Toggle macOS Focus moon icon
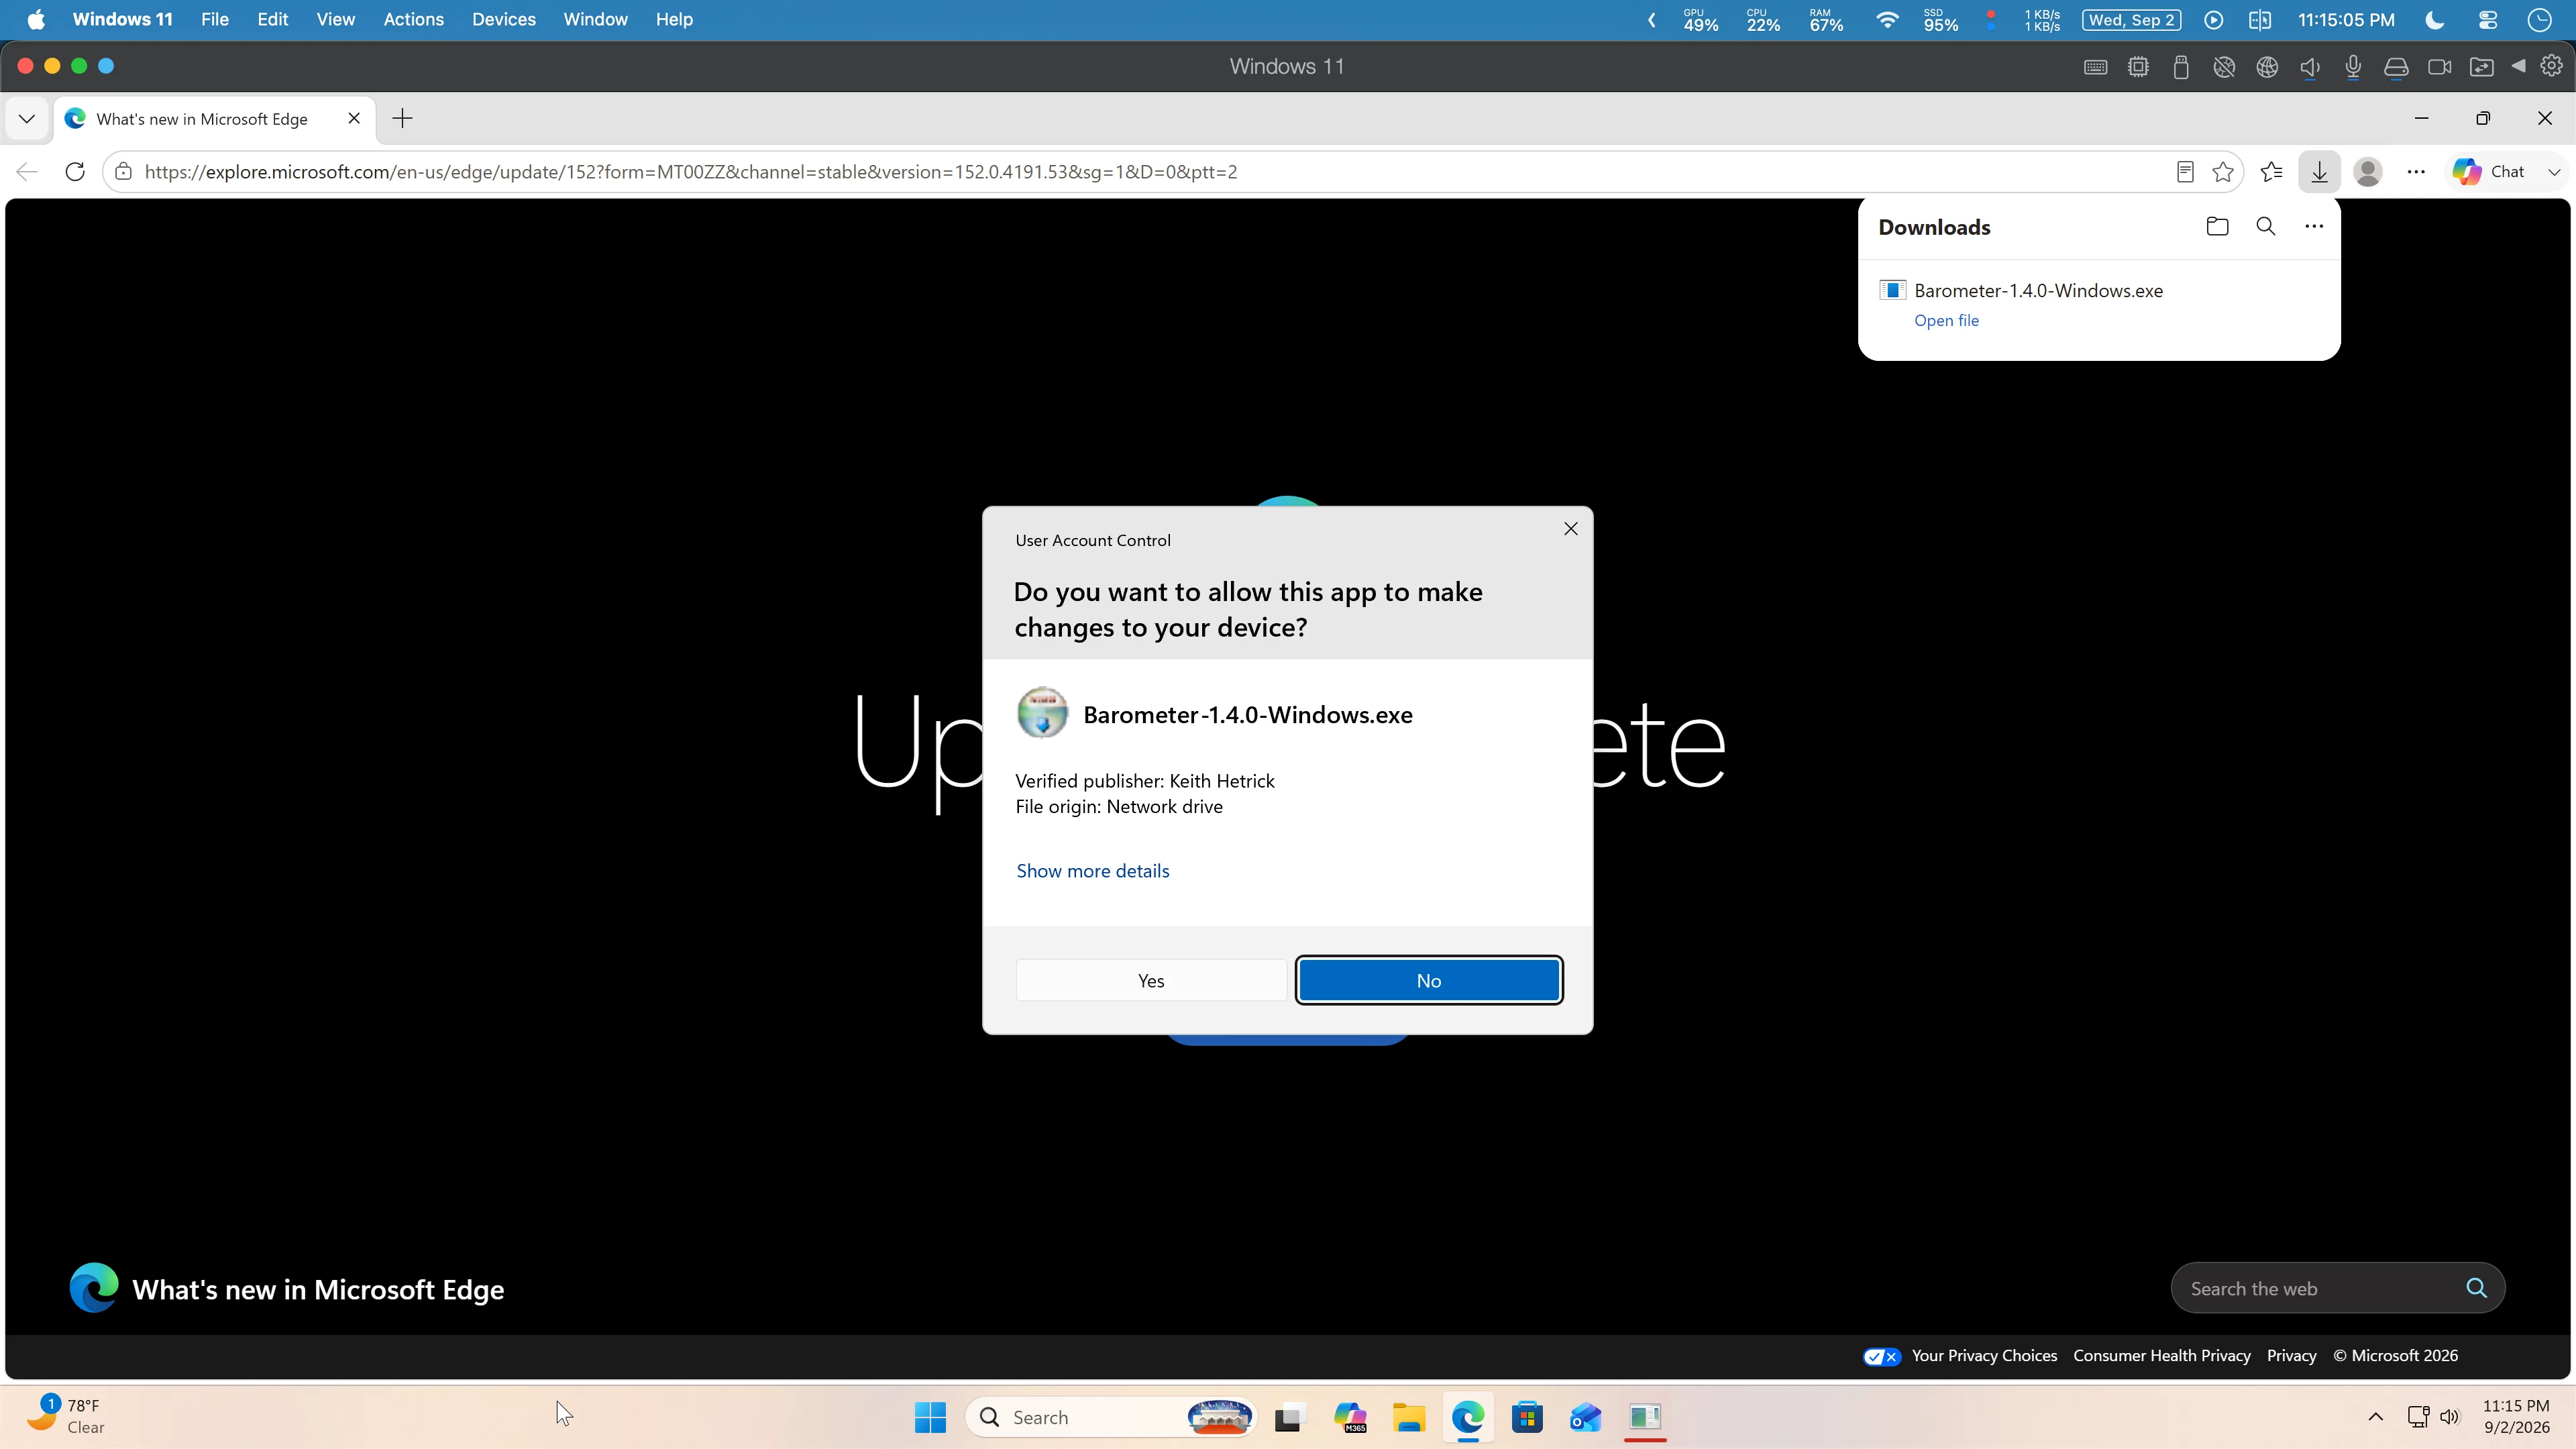The image size is (2576, 1449). pos(2435,20)
